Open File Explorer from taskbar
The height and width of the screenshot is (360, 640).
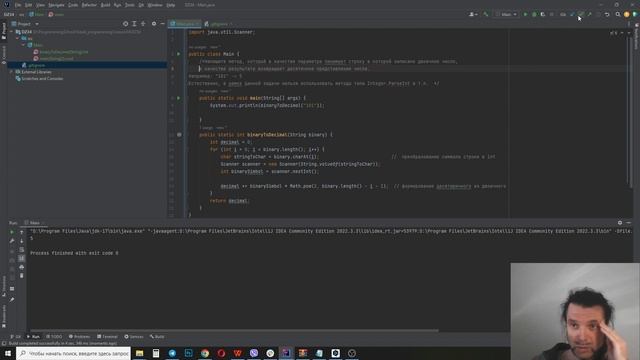coord(140,353)
